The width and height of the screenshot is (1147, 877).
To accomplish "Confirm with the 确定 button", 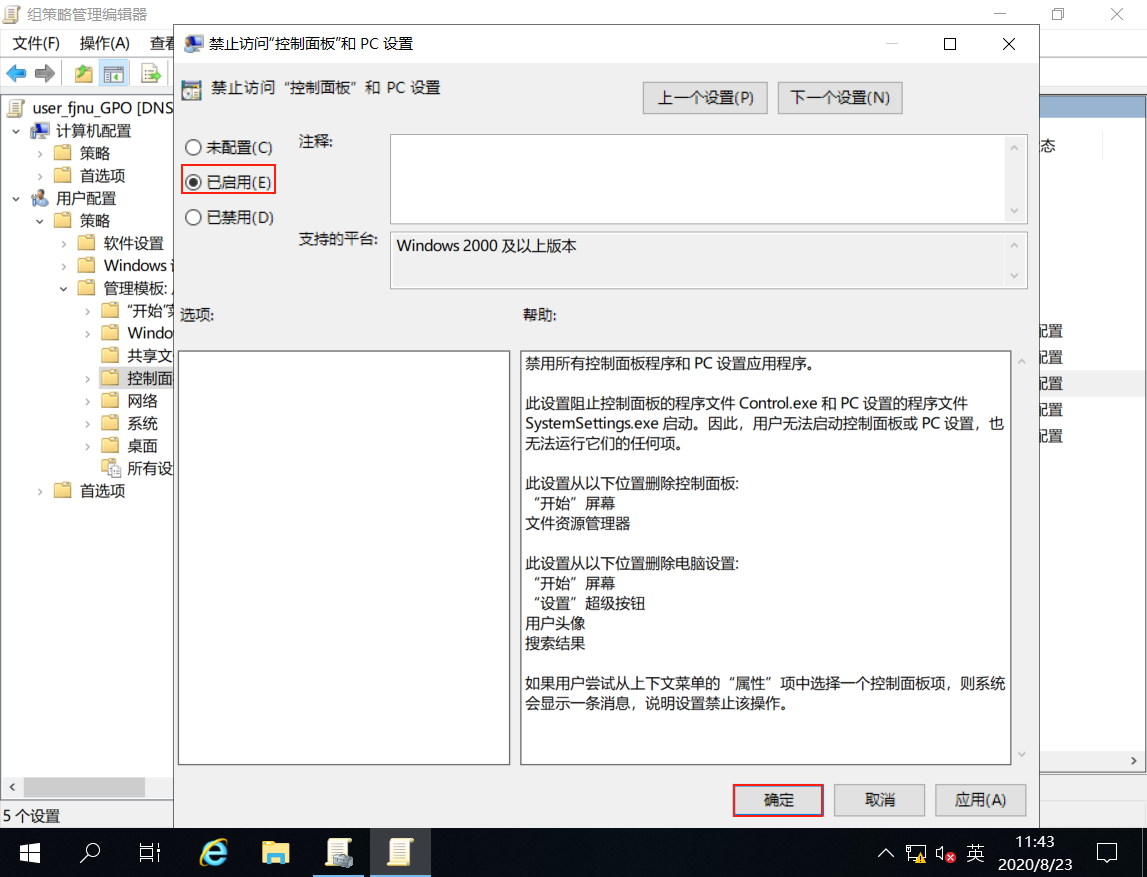I will (x=778, y=800).
